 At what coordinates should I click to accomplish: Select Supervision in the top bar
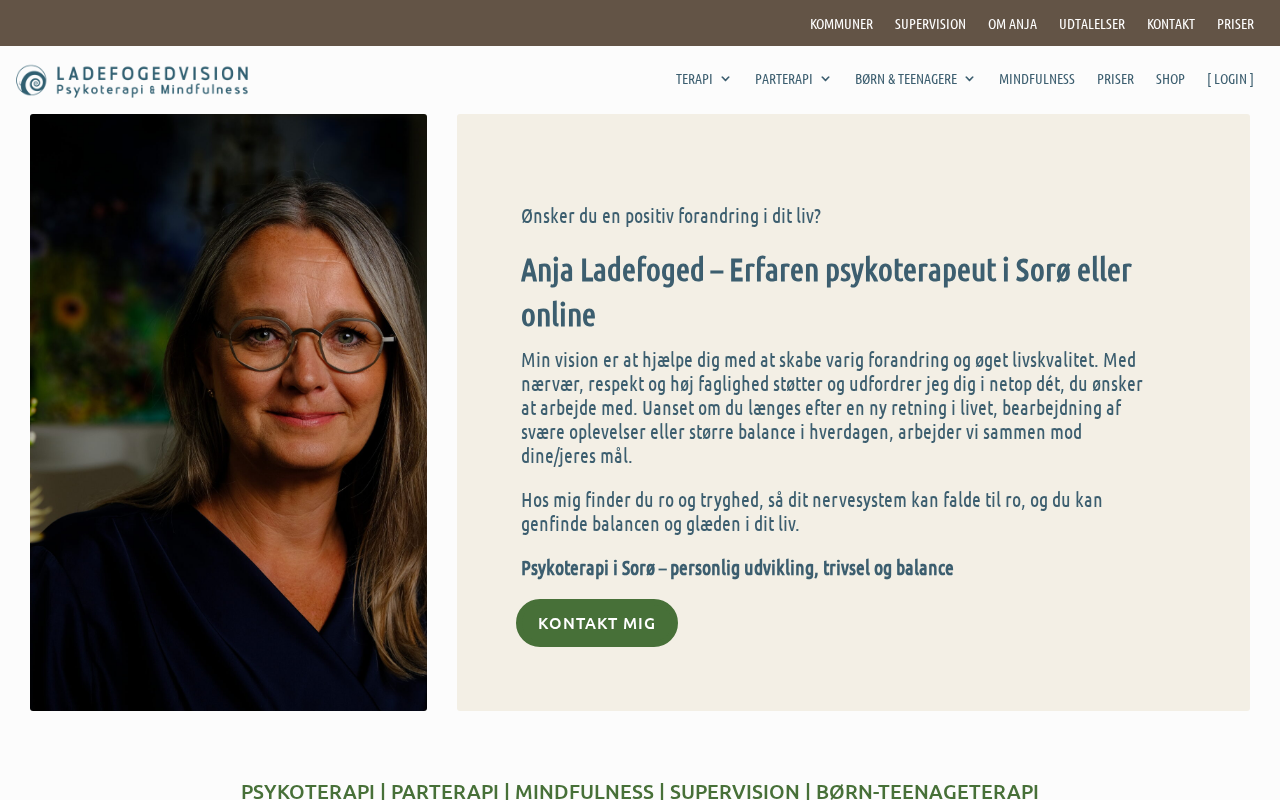pyautogui.click(x=930, y=24)
